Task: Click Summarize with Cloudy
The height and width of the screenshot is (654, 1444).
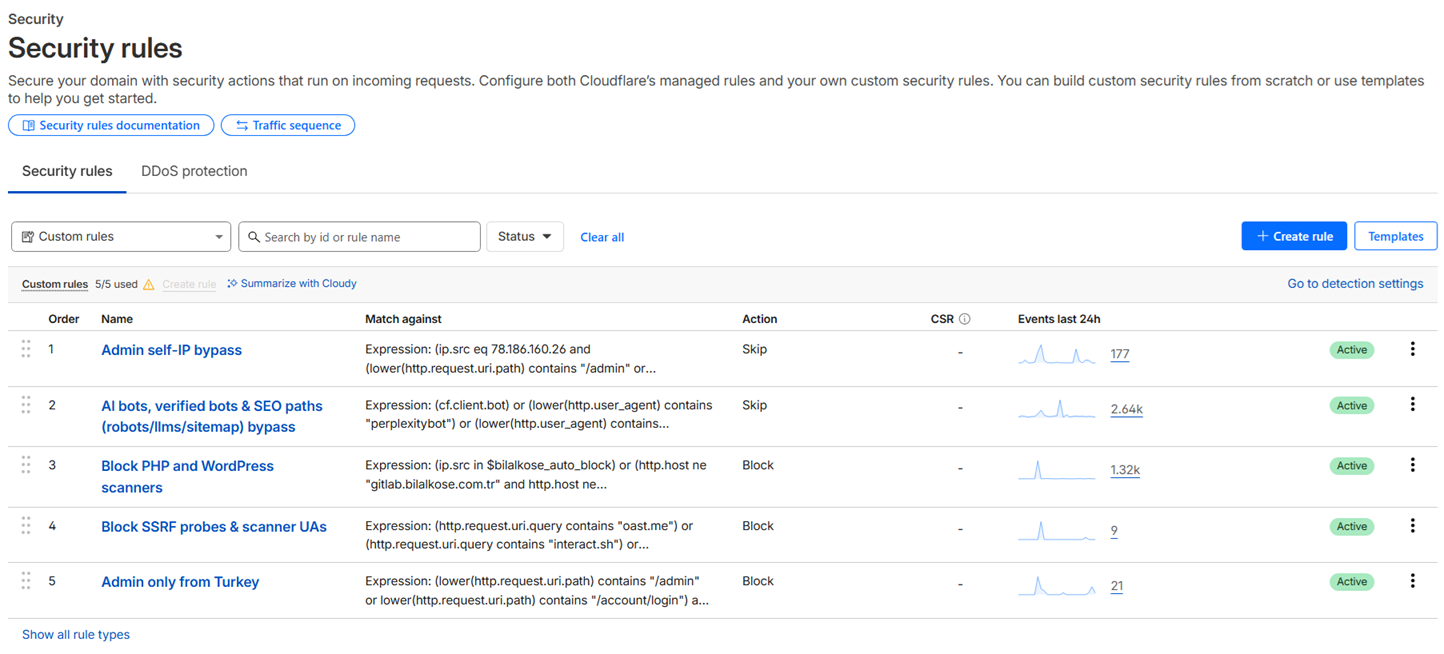Action: pos(292,284)
